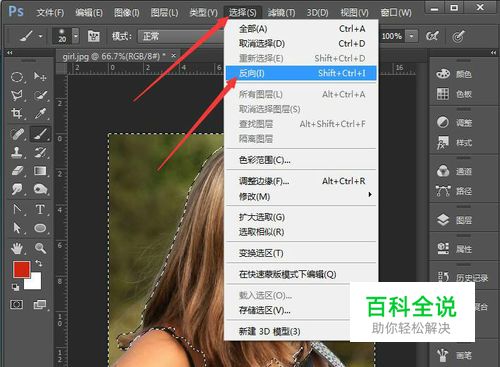Open the 颜色 color panel
The image size is (500, 367).
(454, 74)
